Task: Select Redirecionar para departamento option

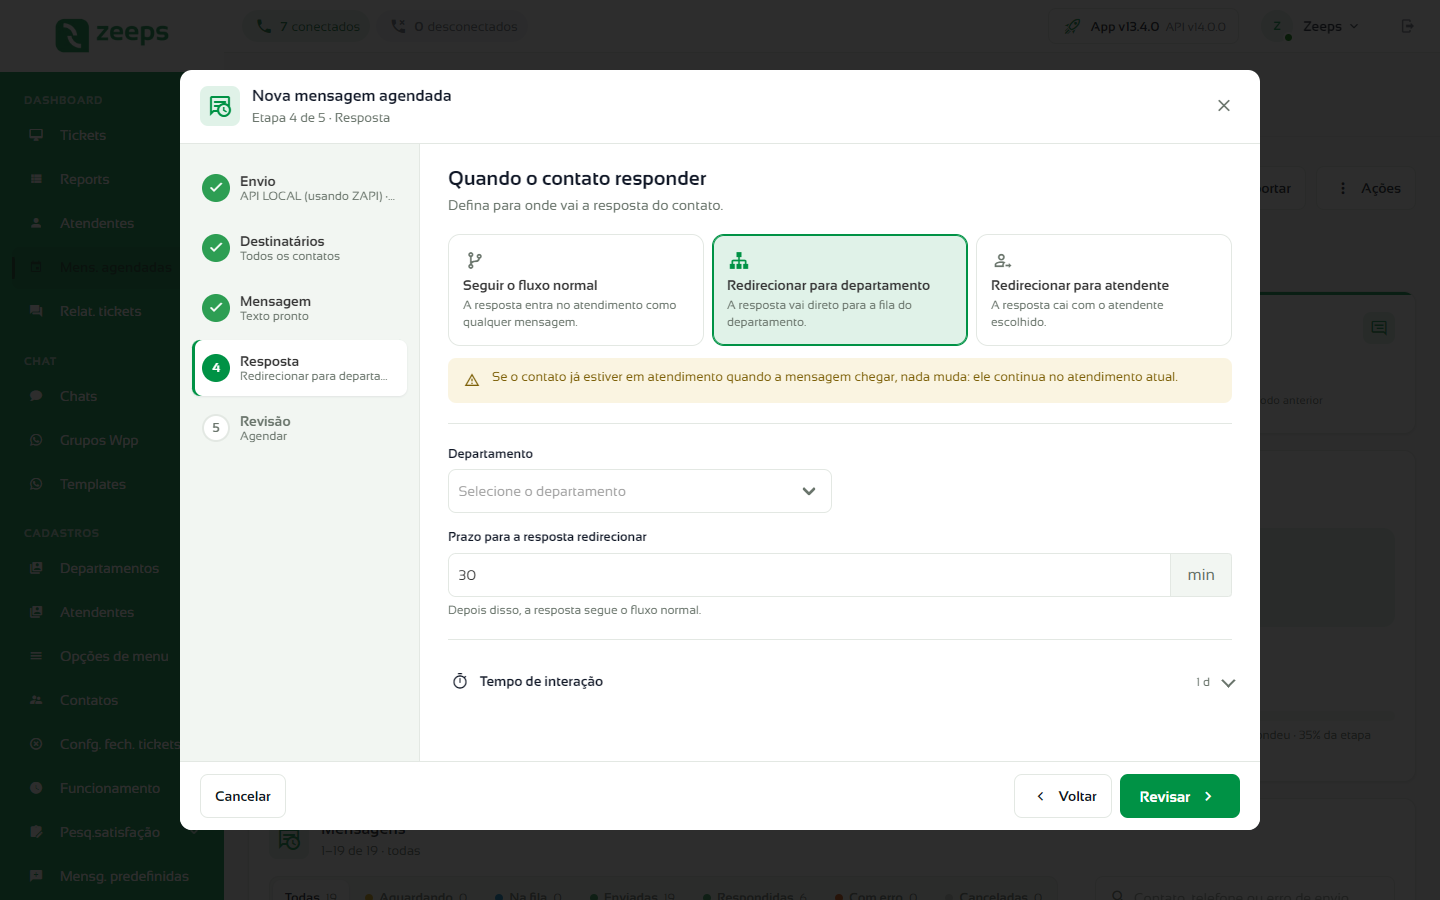Action: click(x=840, y=290)
